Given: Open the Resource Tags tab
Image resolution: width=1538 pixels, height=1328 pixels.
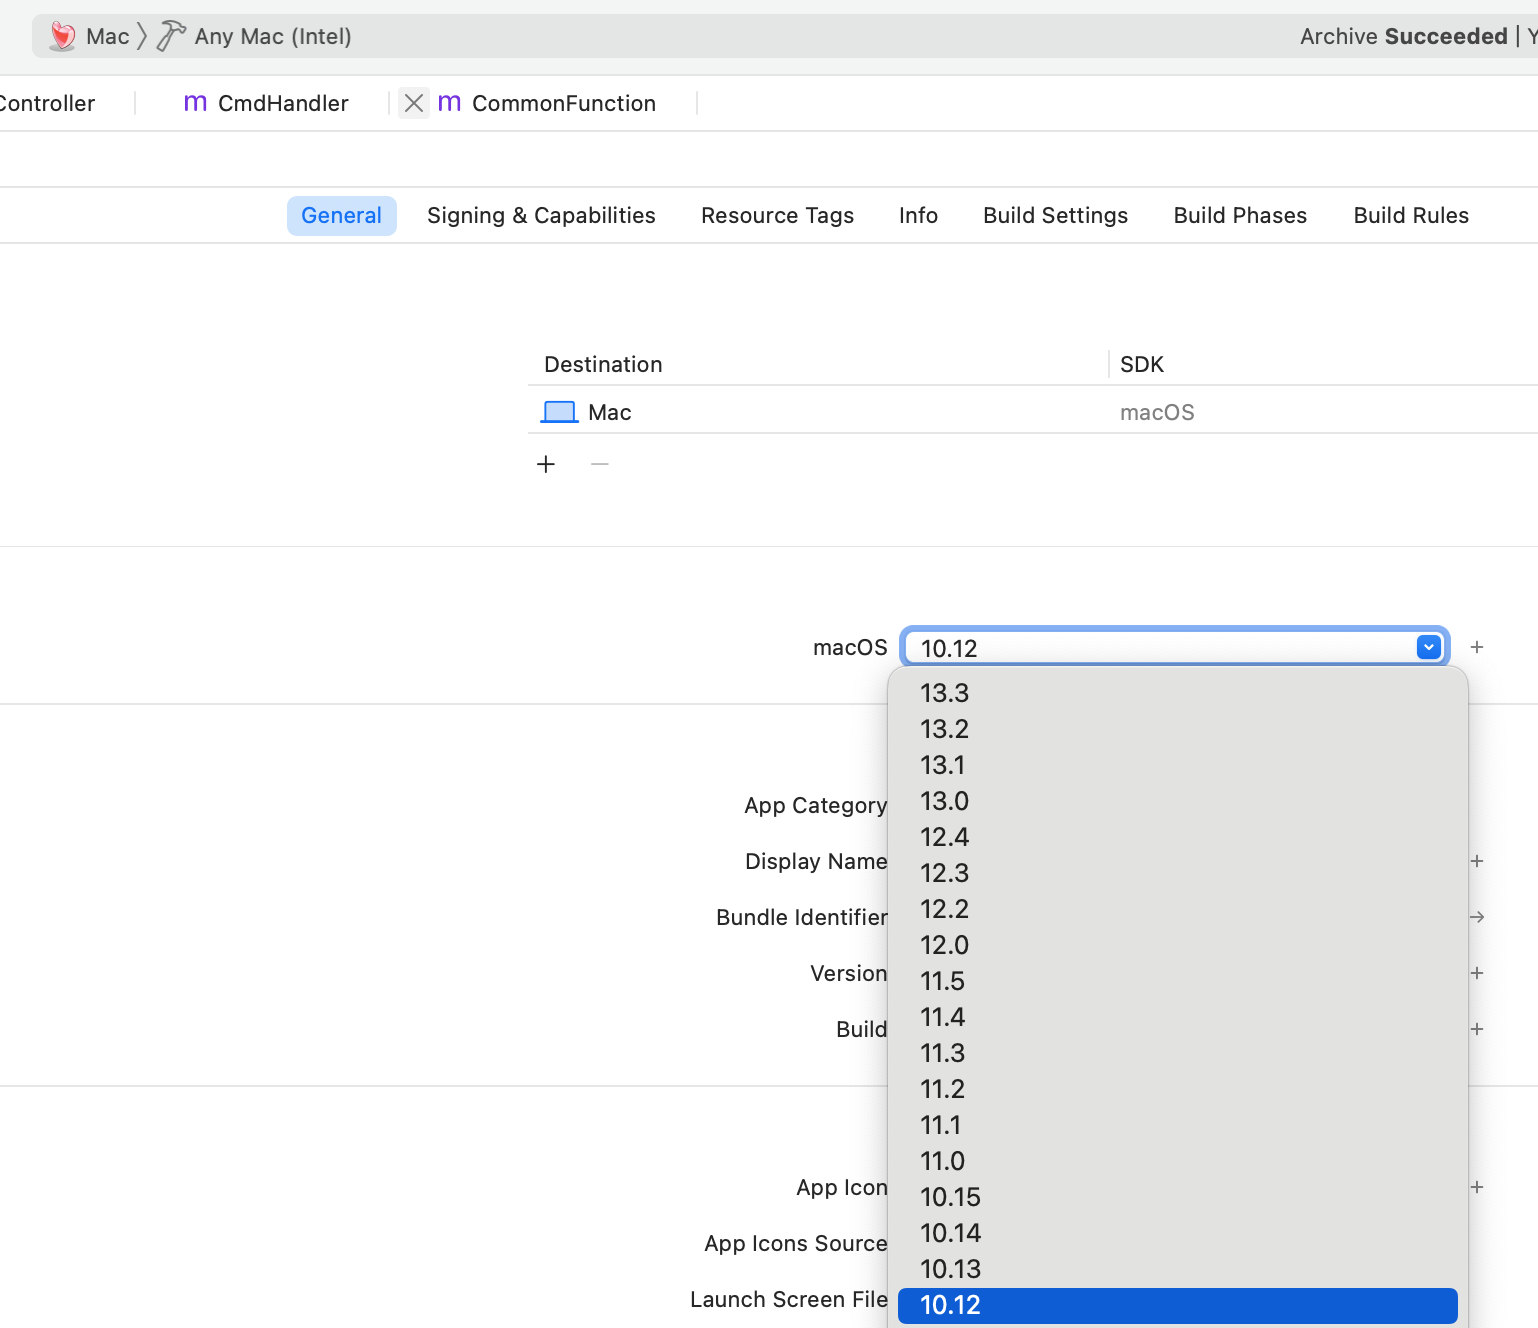Looking at the screenshot, I should tap(777, 216).
